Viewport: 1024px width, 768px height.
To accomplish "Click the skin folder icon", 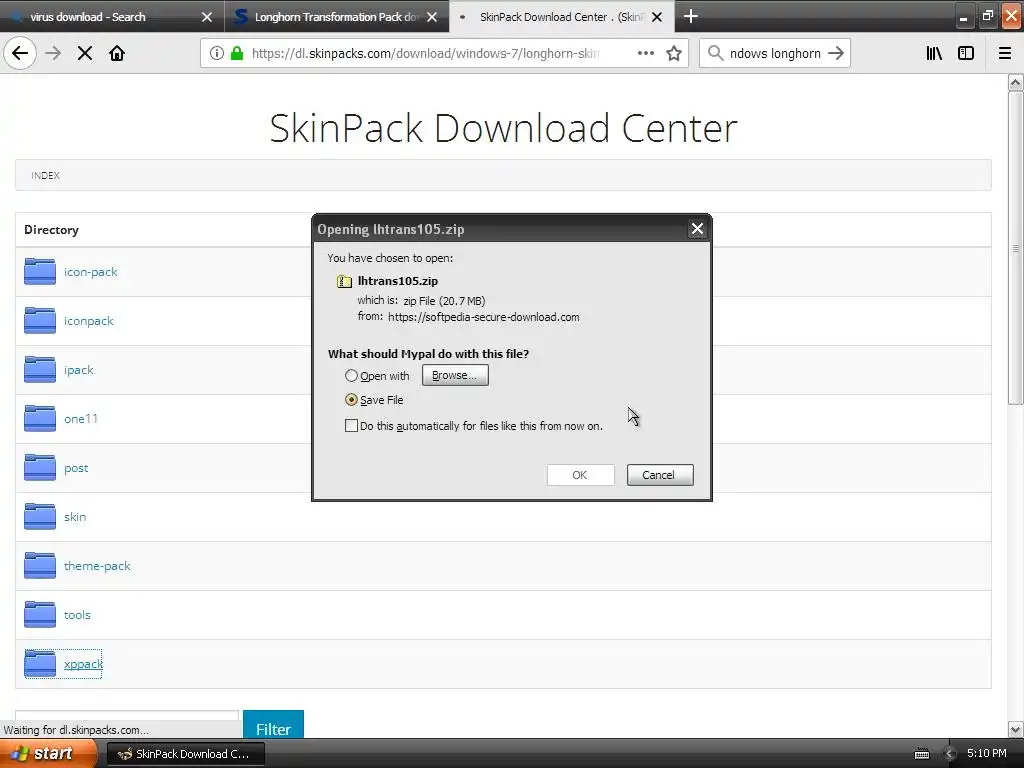I will tap(40, 516).
